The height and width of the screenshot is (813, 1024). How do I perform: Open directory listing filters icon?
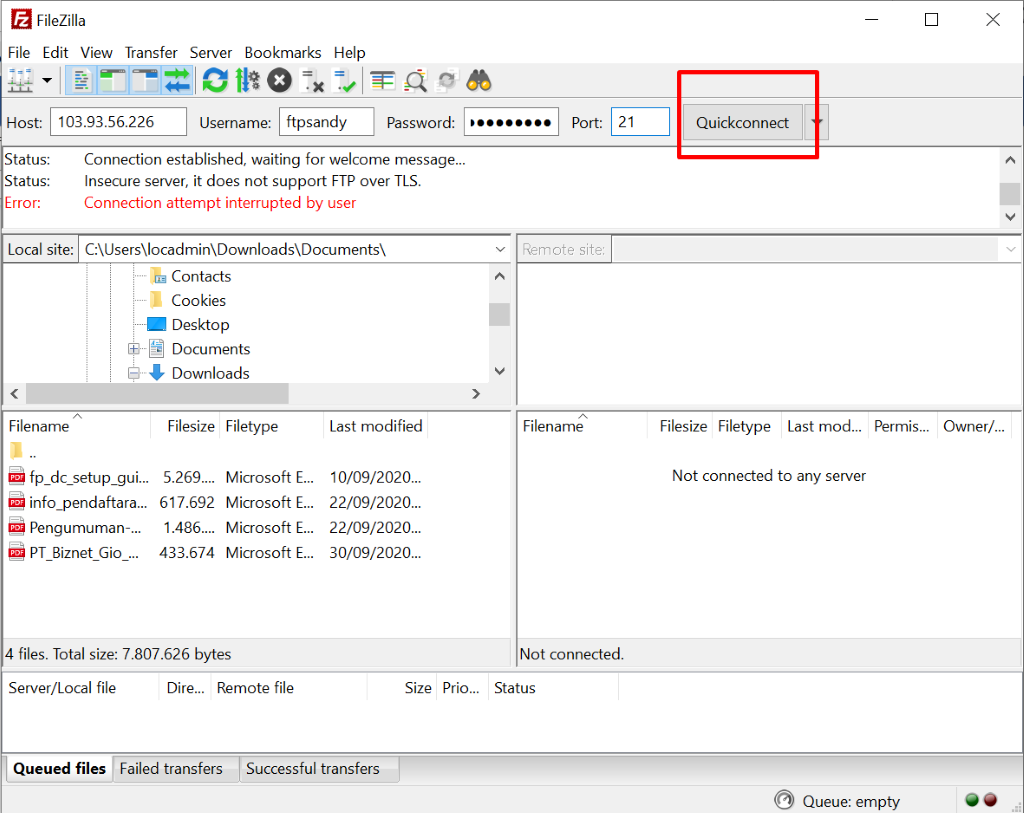coord(383,81)
